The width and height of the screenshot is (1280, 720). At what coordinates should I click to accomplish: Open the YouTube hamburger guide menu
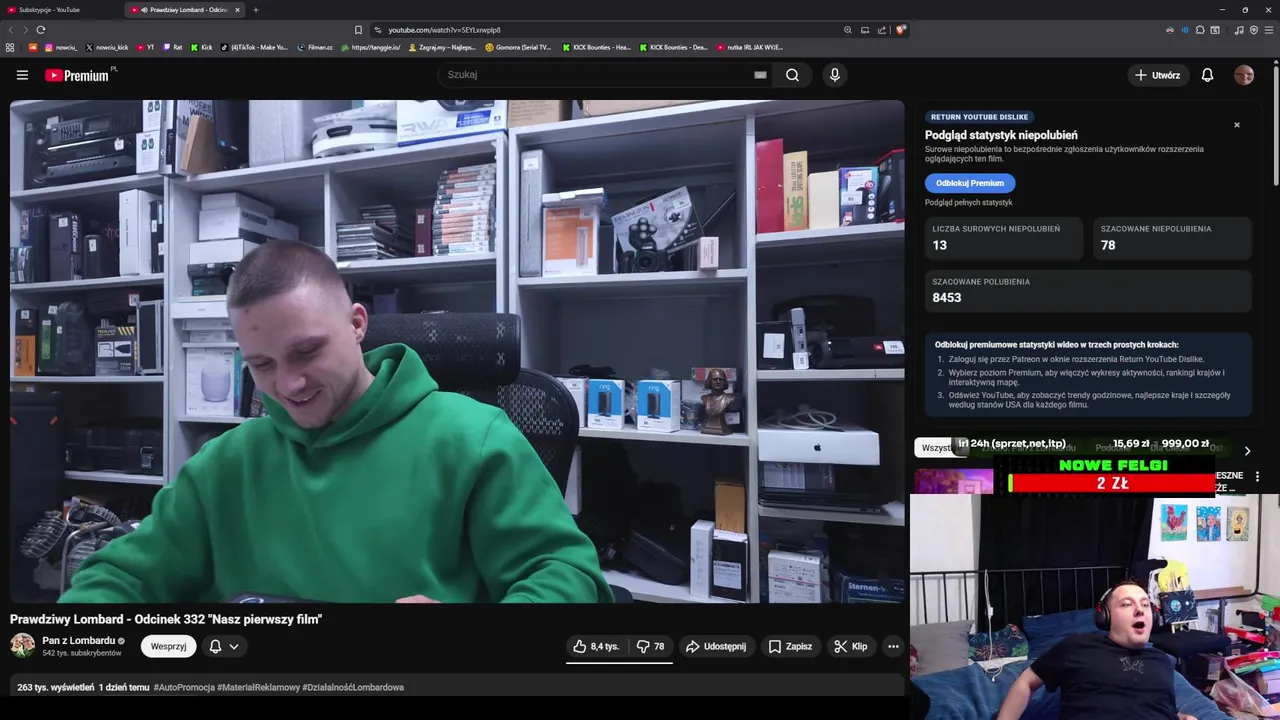[x=22, y=75]
